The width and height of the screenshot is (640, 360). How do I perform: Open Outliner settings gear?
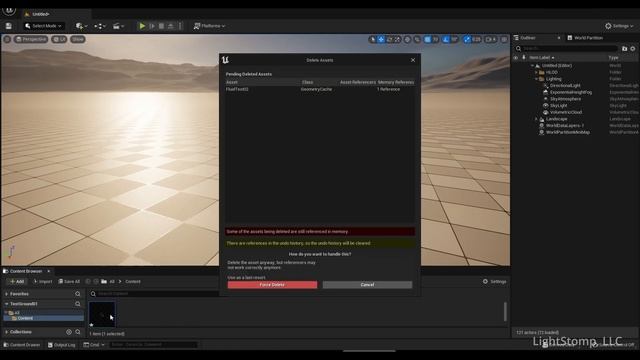pyautogui.click(x=633, y=49)
